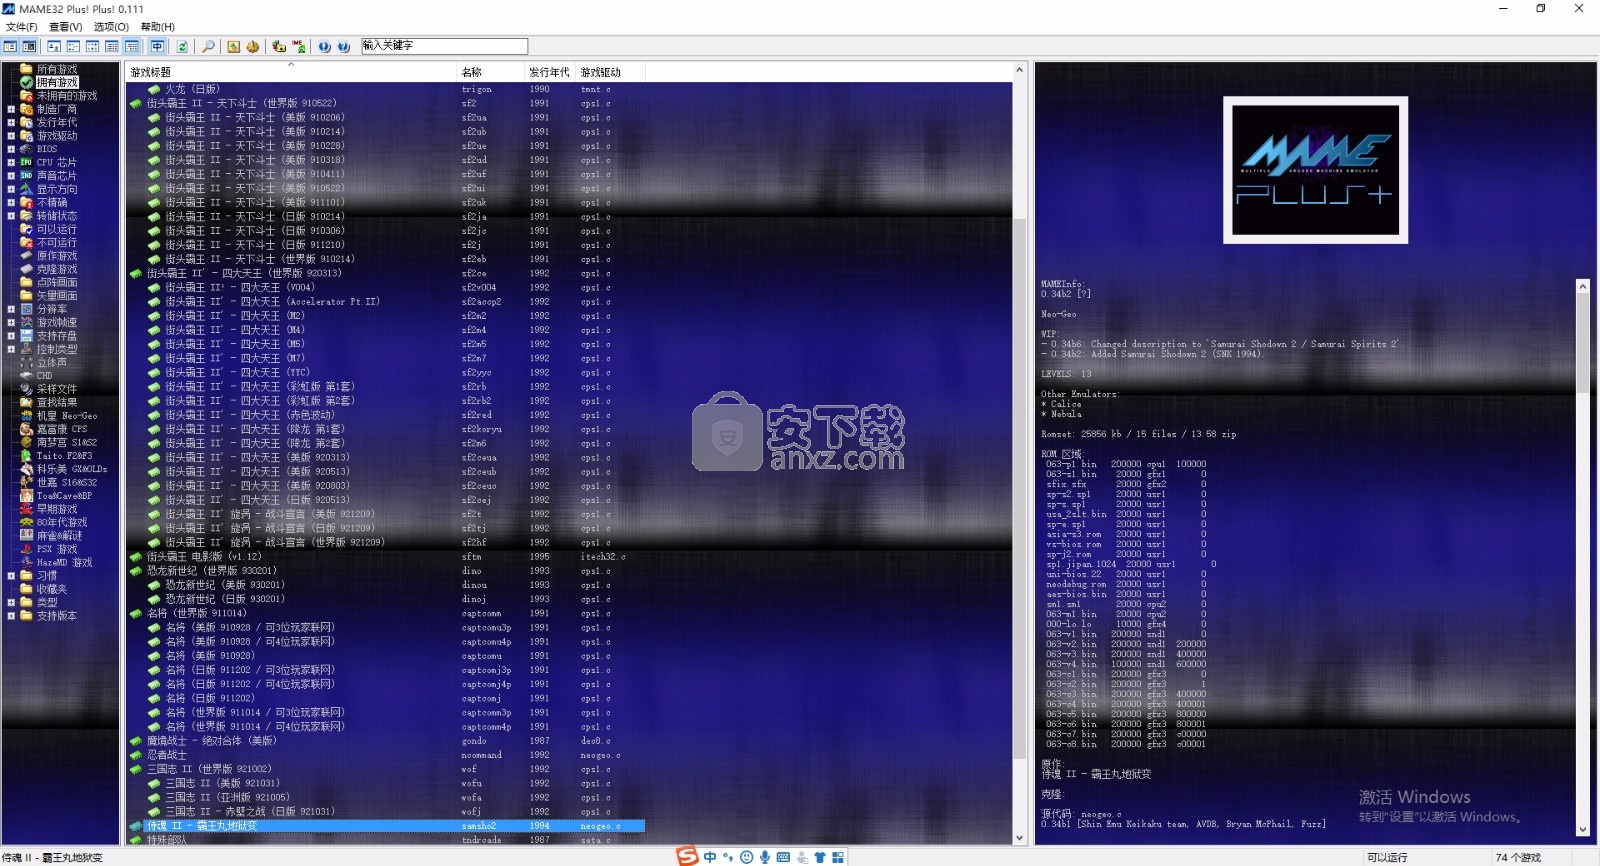This screenshot has width=1600, height=866.
Task: Click the magnifier search icon in toolbar
Action: (208, 46)
